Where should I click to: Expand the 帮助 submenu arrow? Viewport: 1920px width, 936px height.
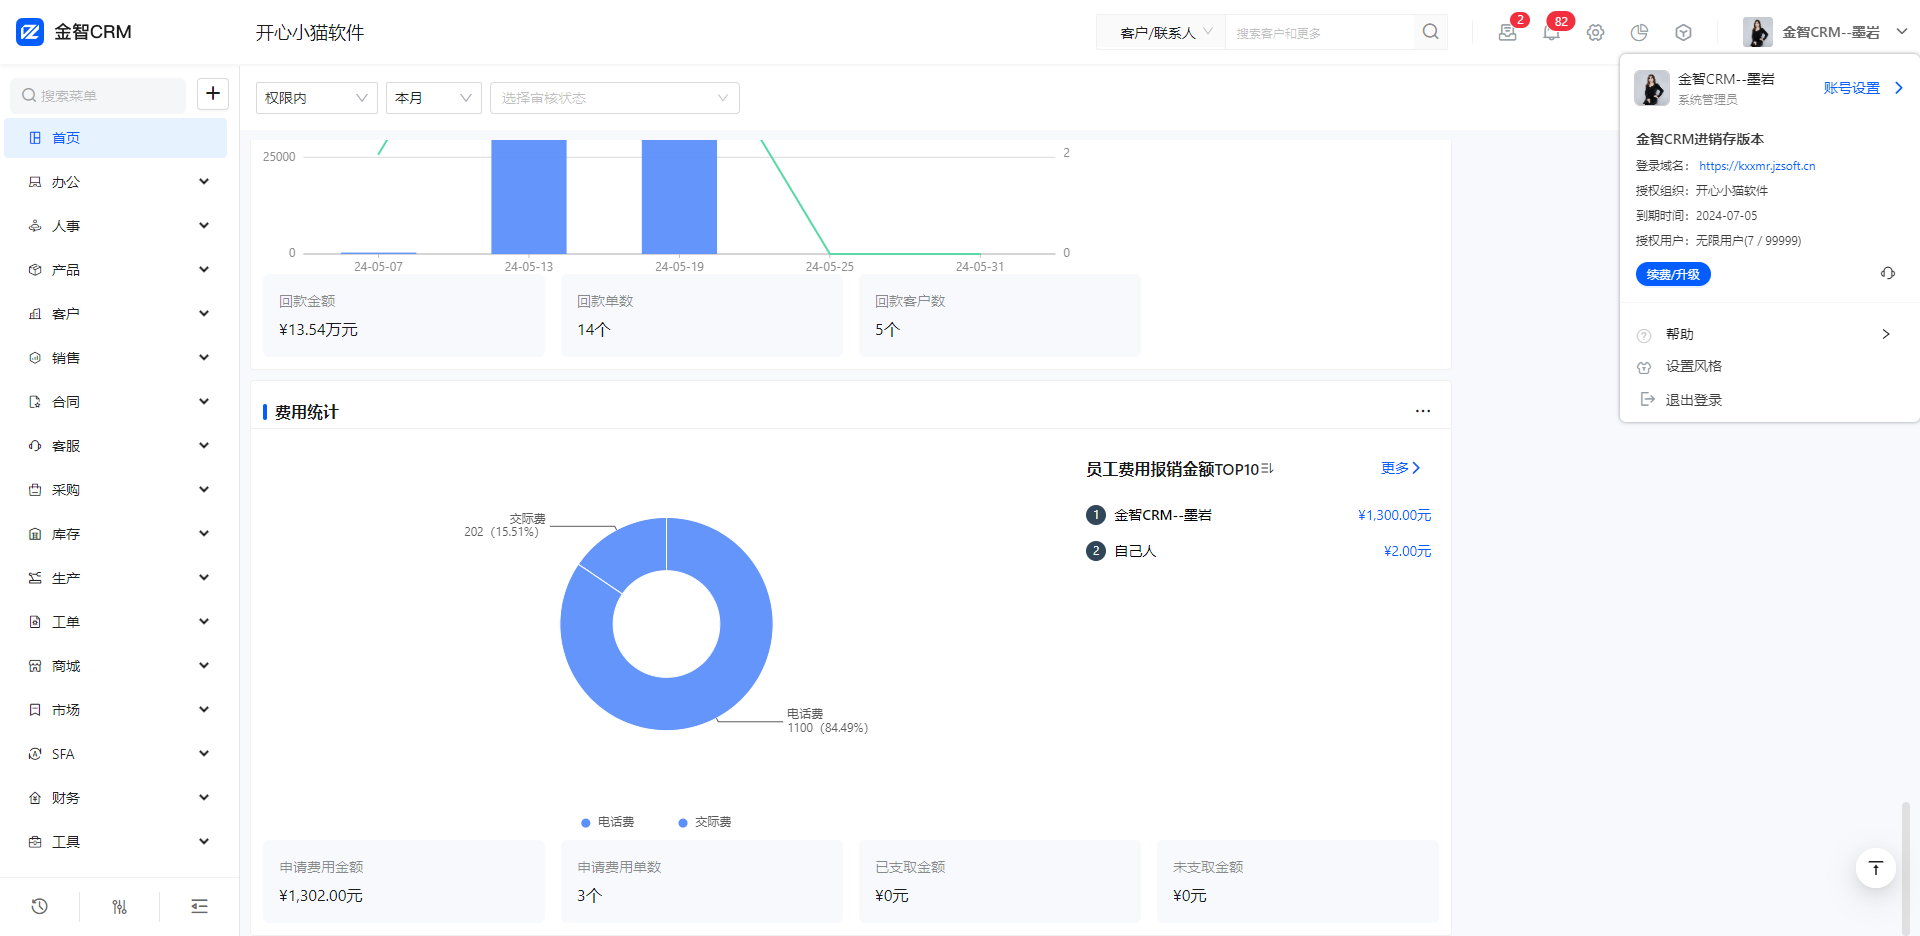(x=1886, y=334)
